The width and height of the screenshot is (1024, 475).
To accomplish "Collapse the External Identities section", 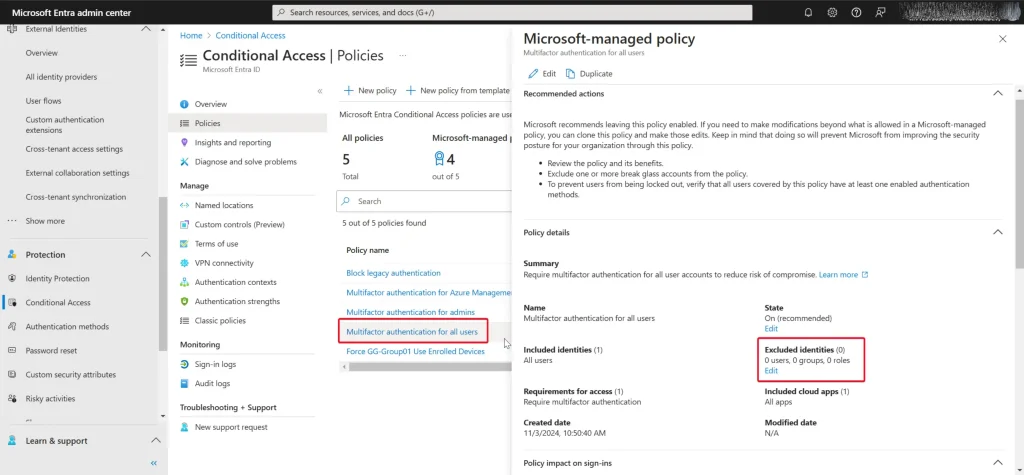I will tap(146, 29).
